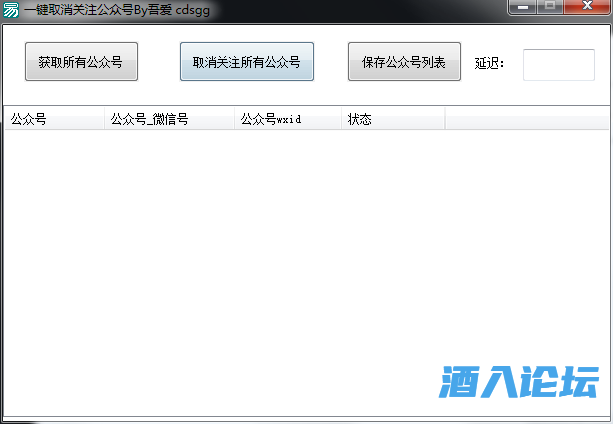Focus the 延迟 delay input box
Screen dimensions: 613x424
(558, 64)
